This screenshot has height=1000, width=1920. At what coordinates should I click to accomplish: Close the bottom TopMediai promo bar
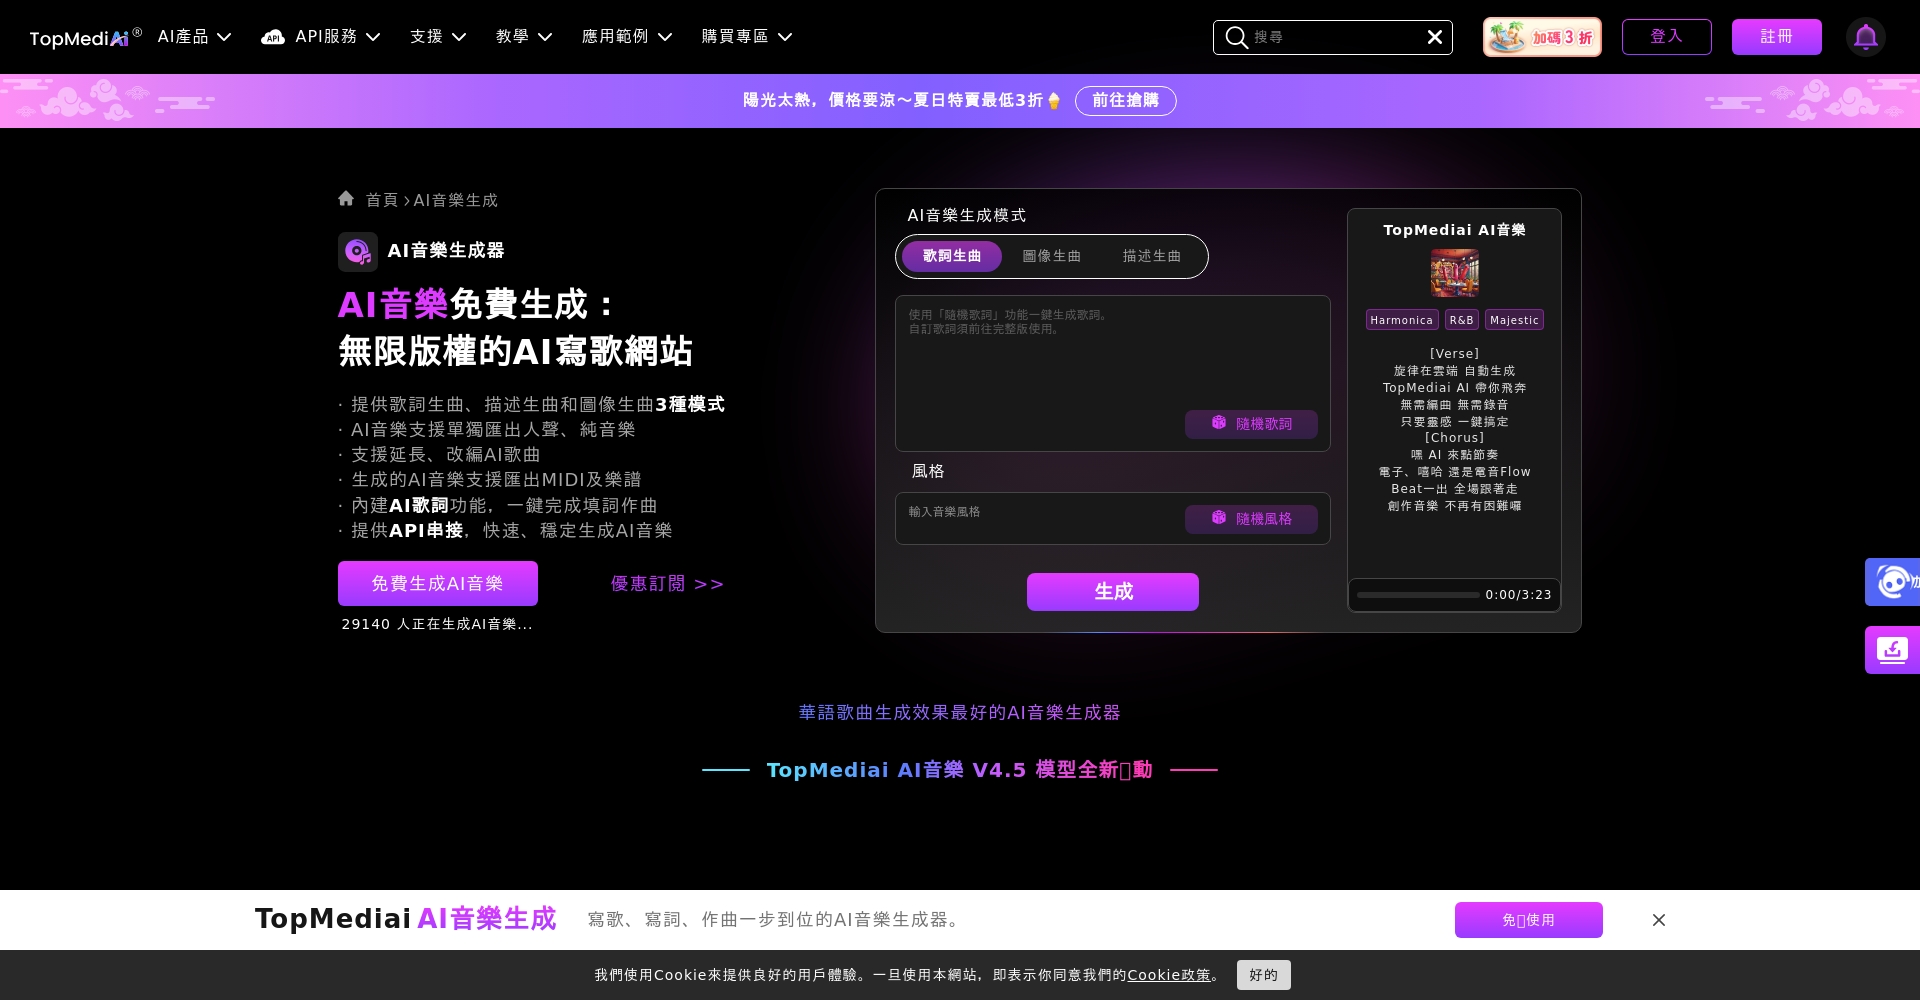(x=1659, y=920)
